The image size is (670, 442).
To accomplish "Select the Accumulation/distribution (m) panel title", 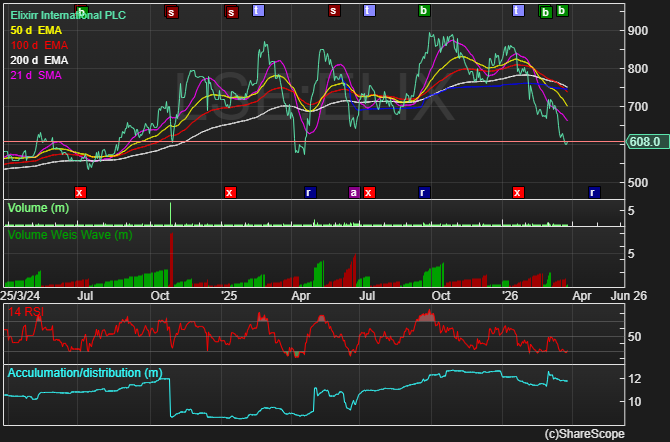I will click(x=84, y=373).
